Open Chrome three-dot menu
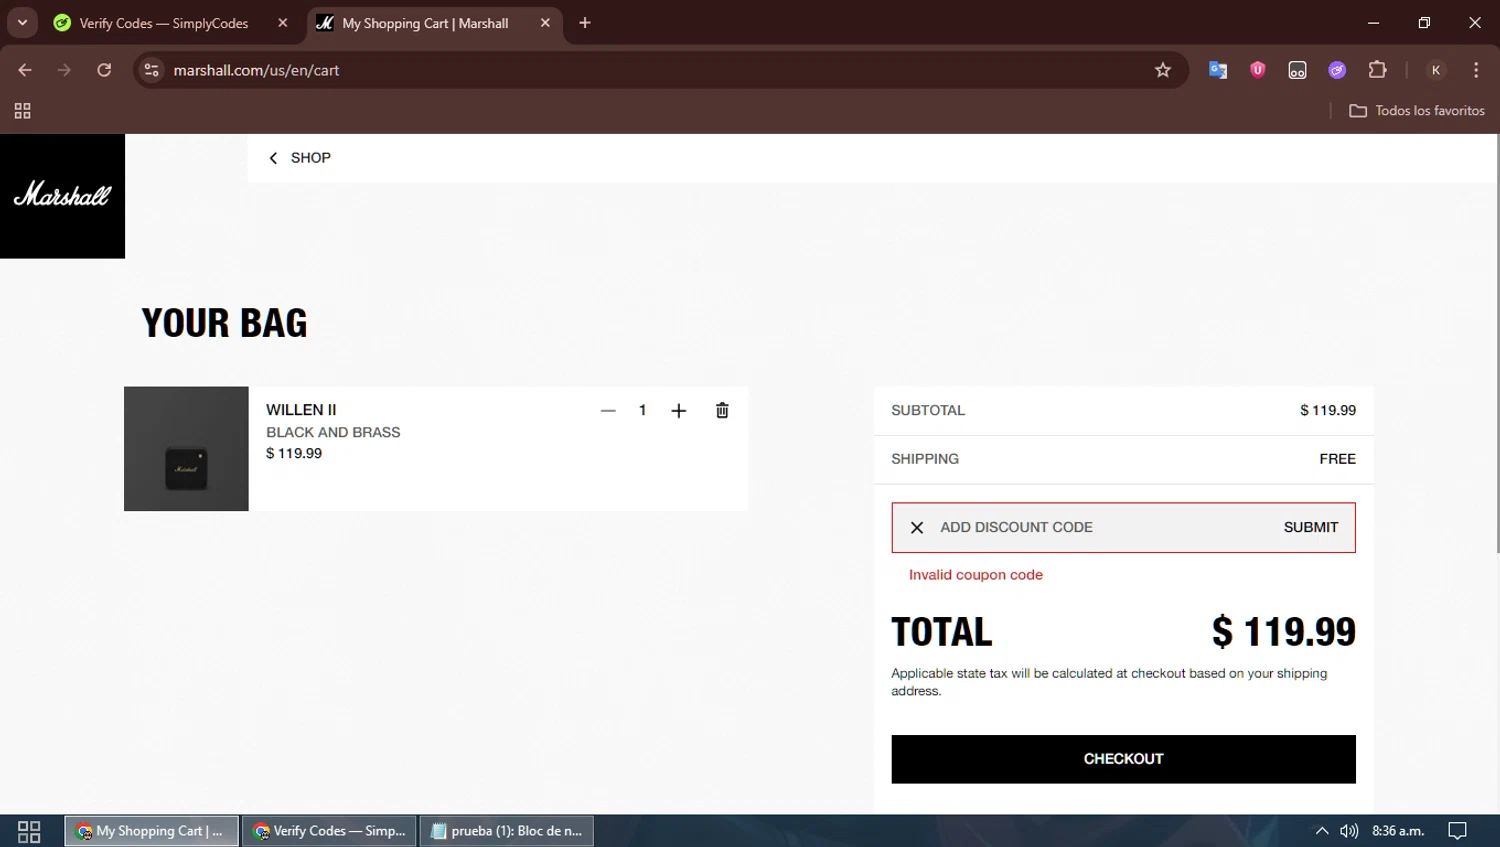 point(1476,70)
